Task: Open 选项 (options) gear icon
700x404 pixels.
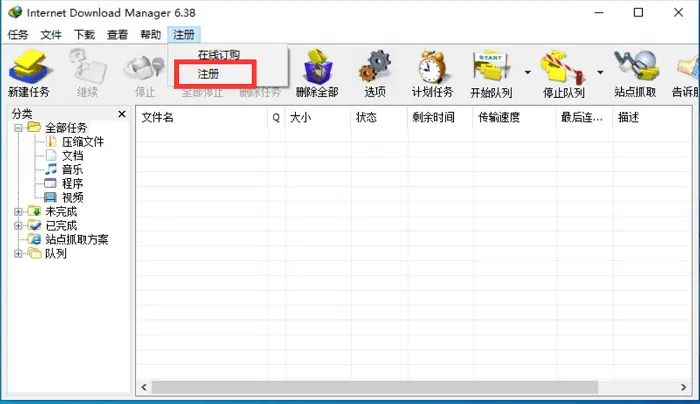Action: (375, 67)
